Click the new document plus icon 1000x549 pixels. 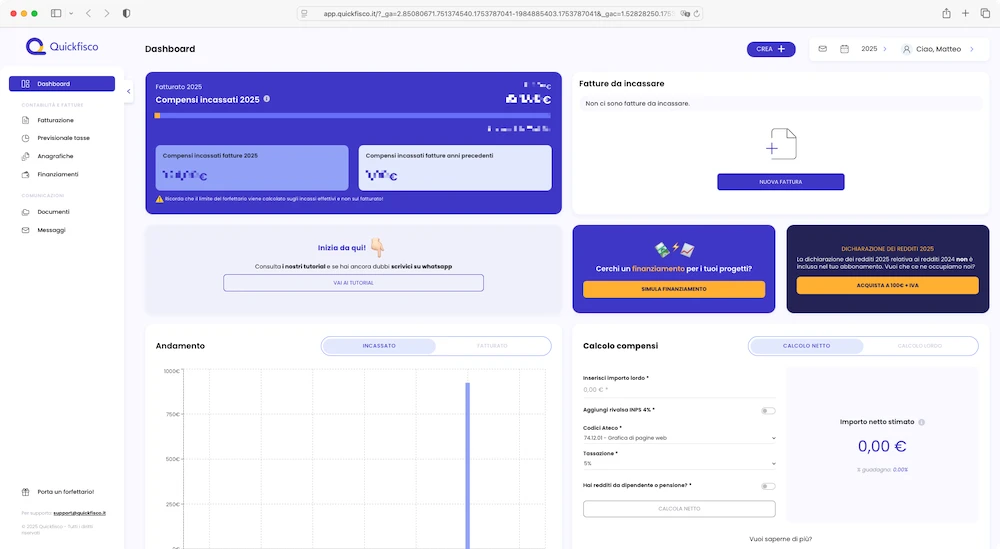(x=780, y=144)
